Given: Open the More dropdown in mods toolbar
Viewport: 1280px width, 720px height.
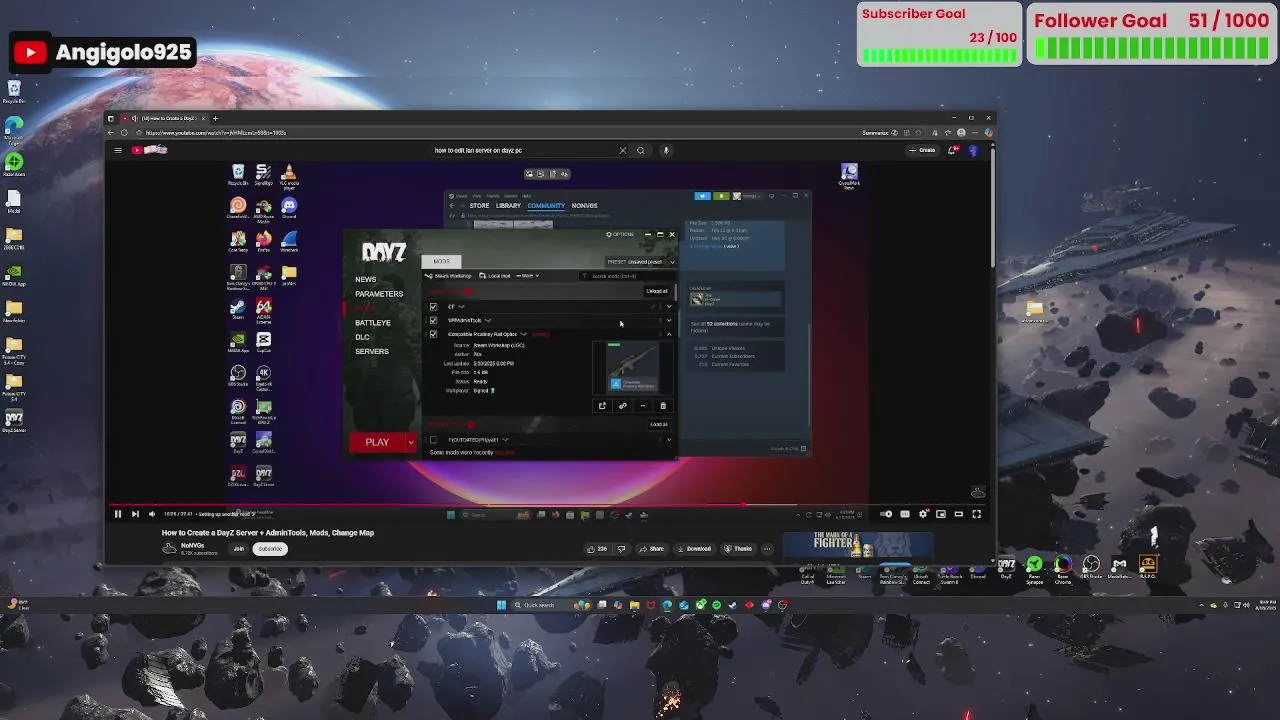Looking at the screenshot, I should [529, 276].
